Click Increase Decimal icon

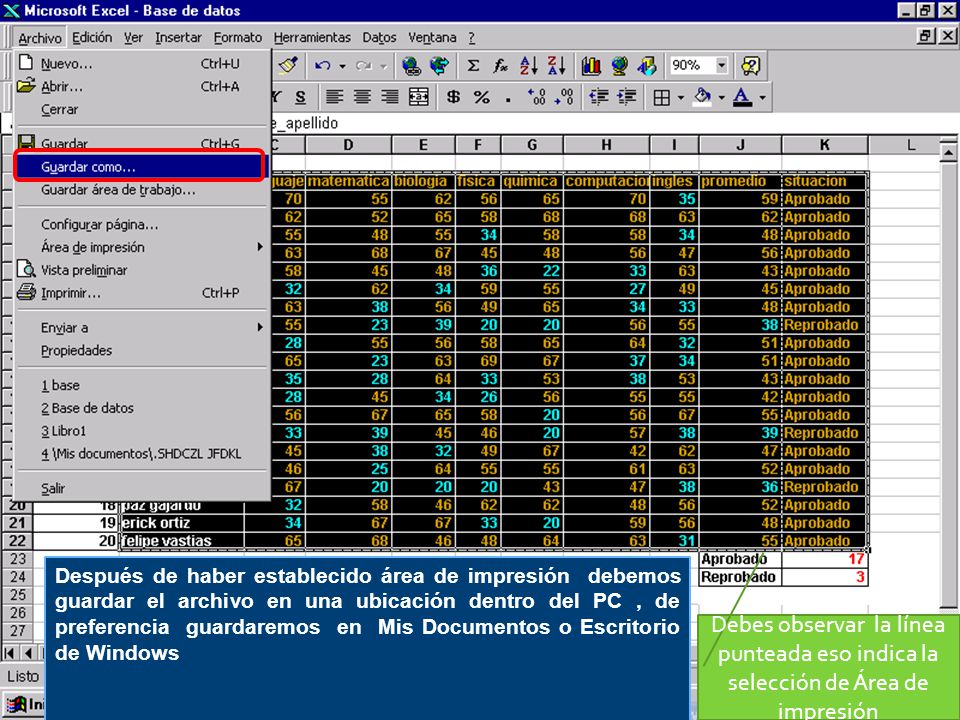pyautogui.click(x=536, y=97)
